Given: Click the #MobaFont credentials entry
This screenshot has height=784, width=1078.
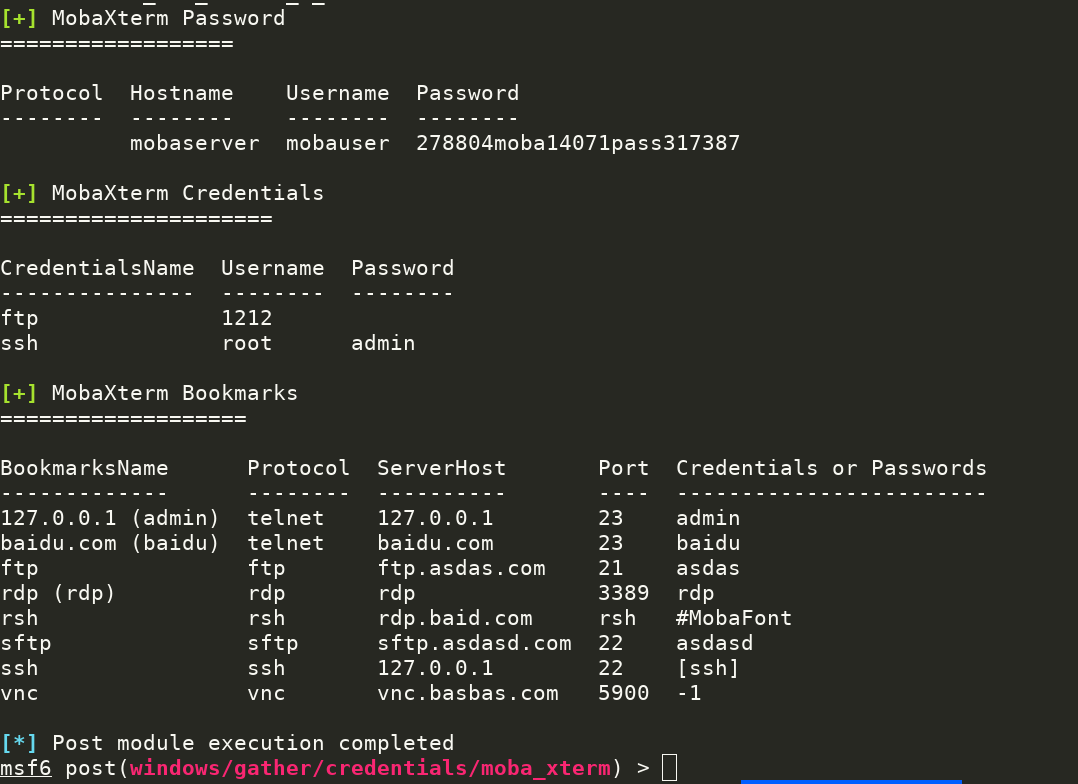Looking at the screenshot, I should 734,618.
